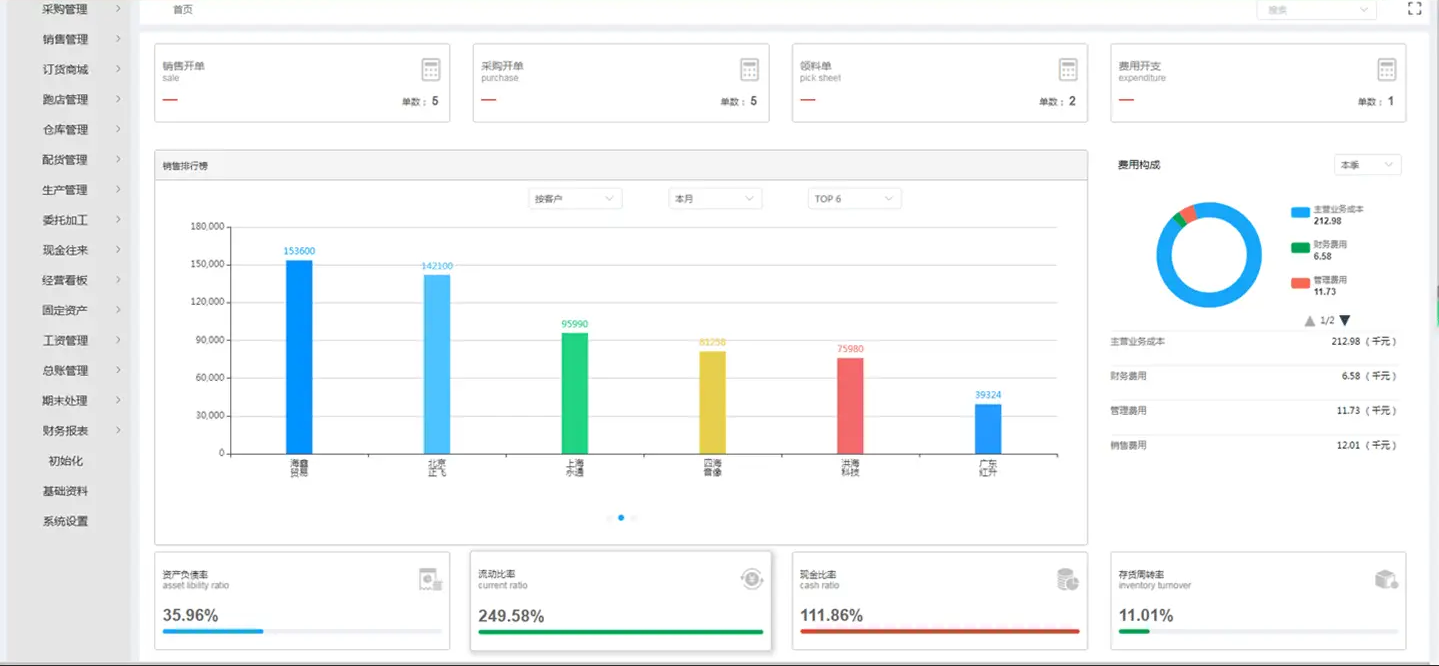Open the TOP 6 ranking dropdown
1439x666 pixels.
(x=854, y=199)
